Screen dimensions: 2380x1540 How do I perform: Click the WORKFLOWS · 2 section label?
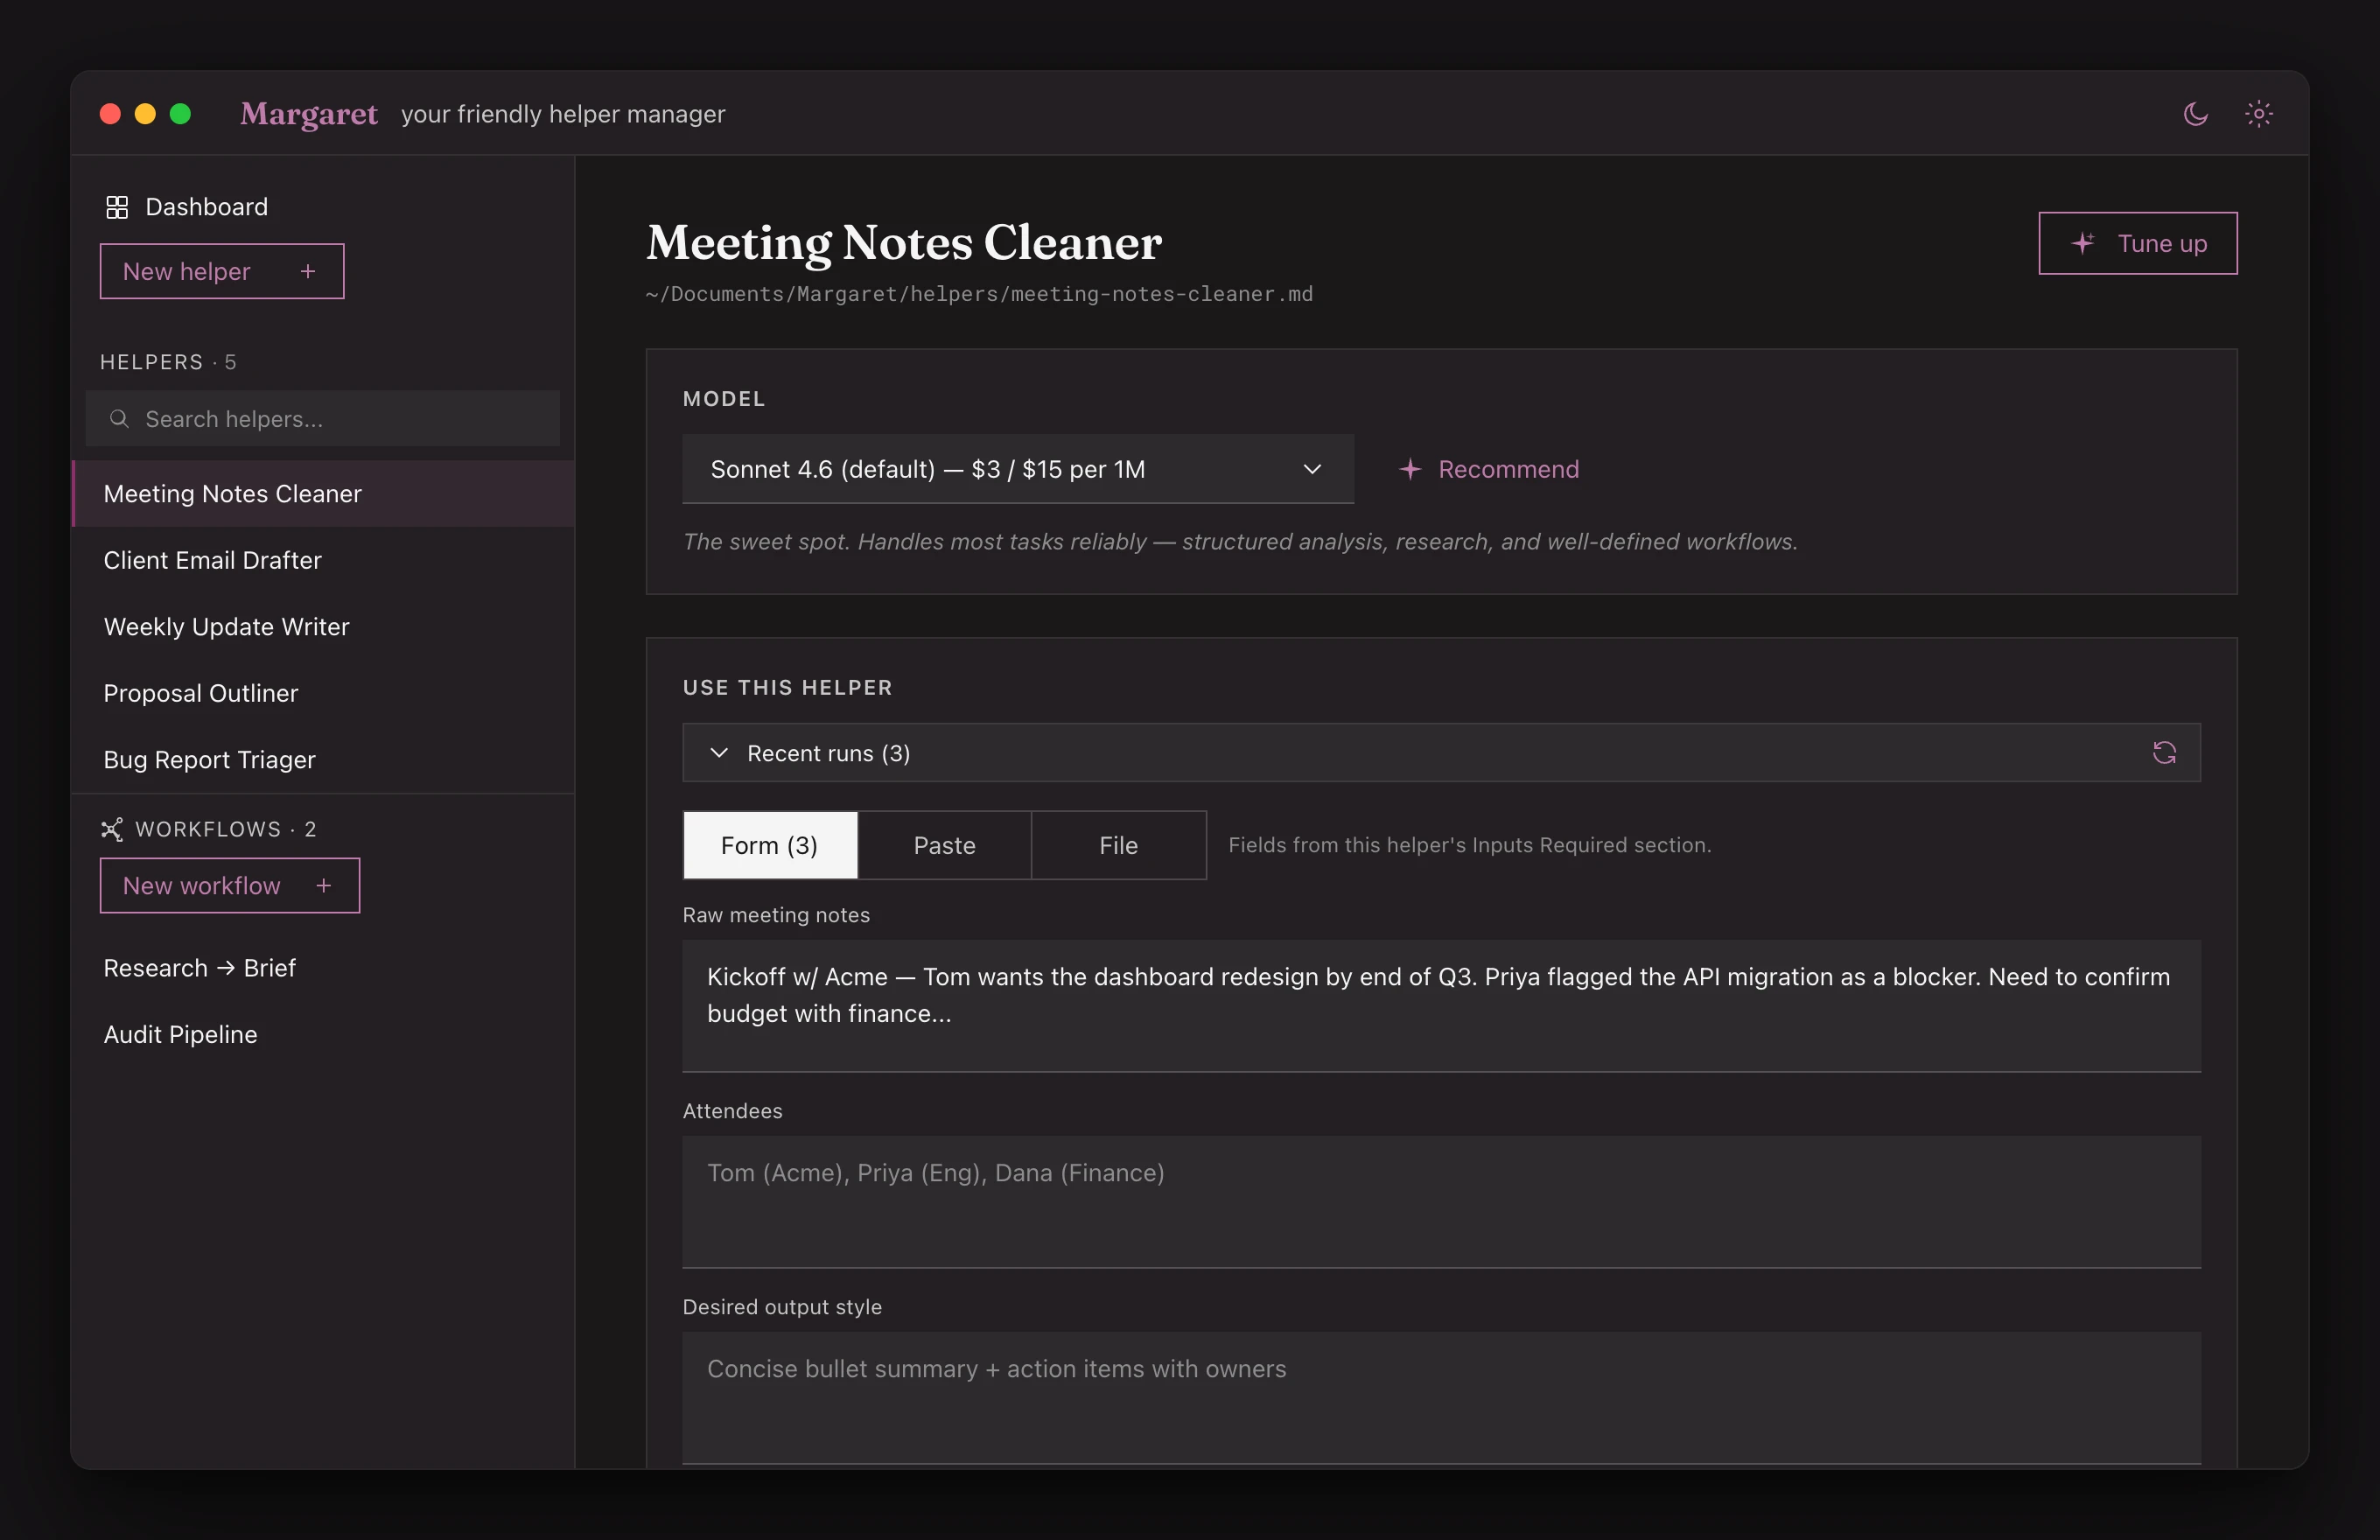coord(226,829)
